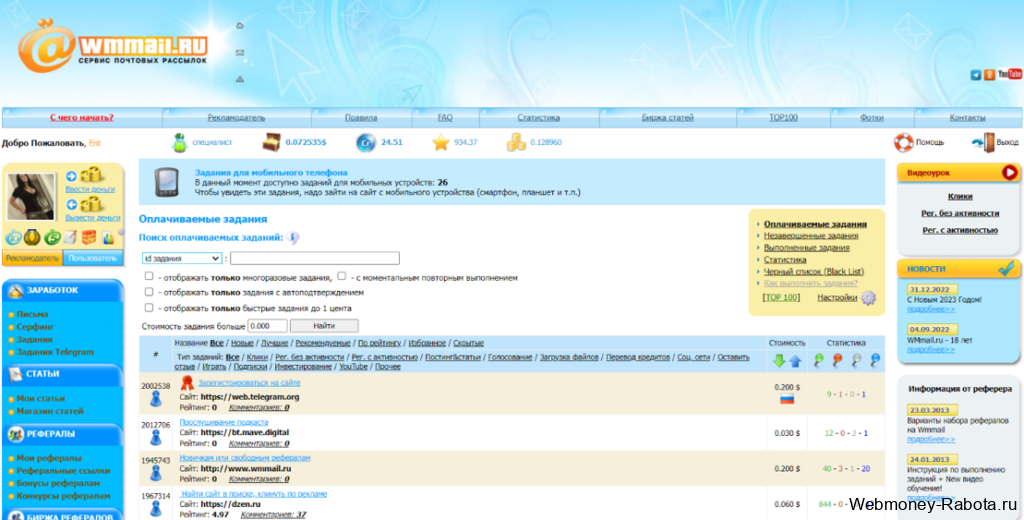Click the notepad with pencil icon
This screenshot has width=1024, height=520.
71,238
